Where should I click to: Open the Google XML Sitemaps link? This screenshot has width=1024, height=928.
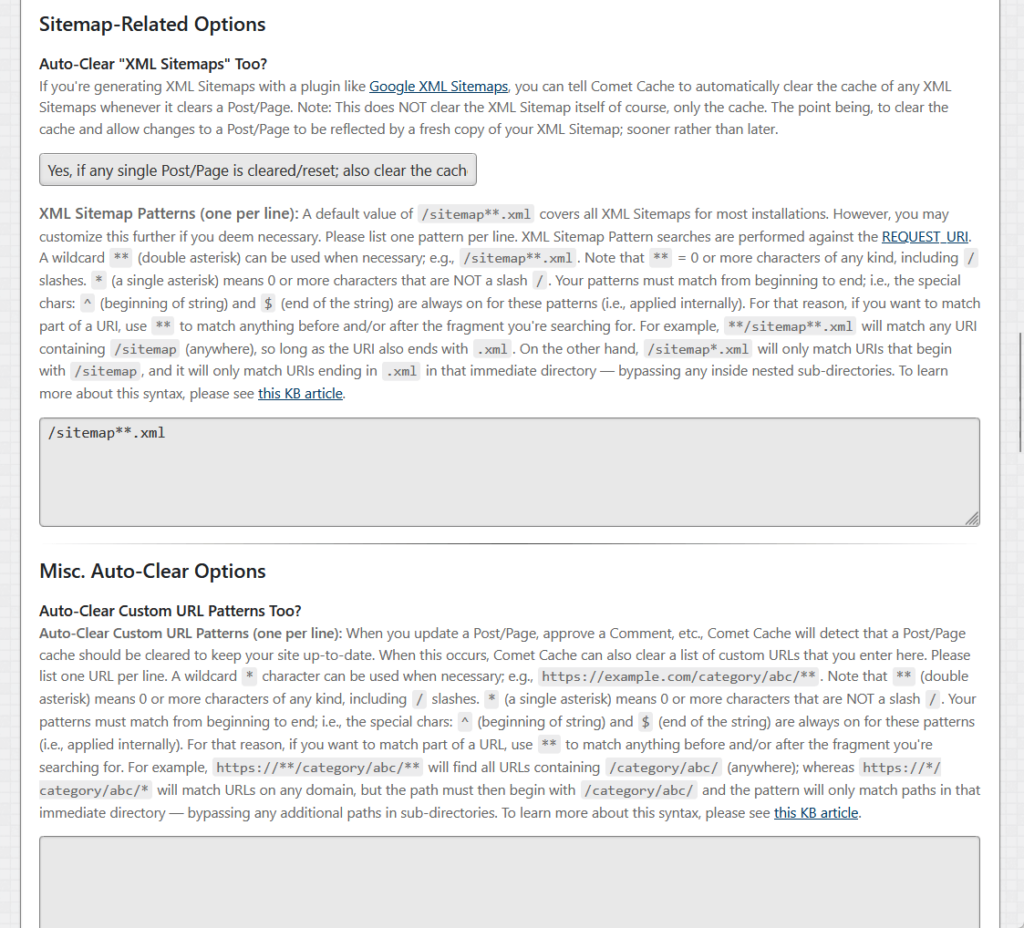click(x=438, y=86)
